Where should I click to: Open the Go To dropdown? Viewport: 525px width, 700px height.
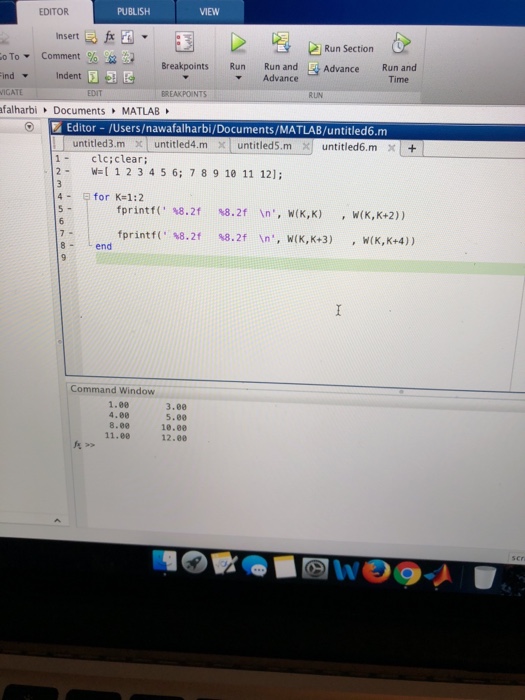(14, 57)
